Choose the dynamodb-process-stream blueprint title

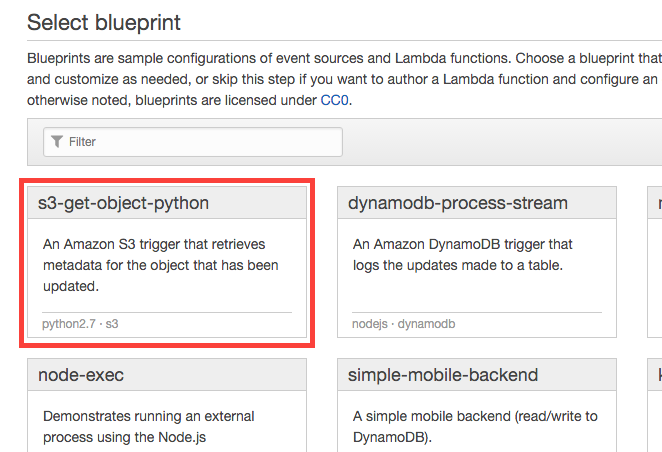tap(457, 203)
